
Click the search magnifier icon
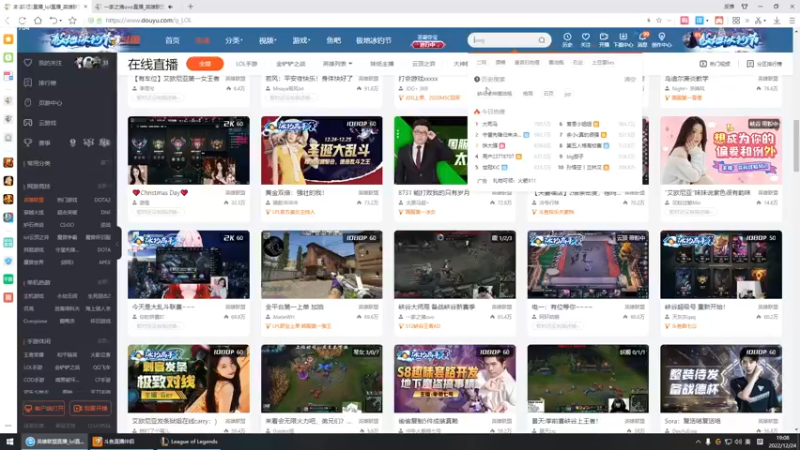point(541,40)
